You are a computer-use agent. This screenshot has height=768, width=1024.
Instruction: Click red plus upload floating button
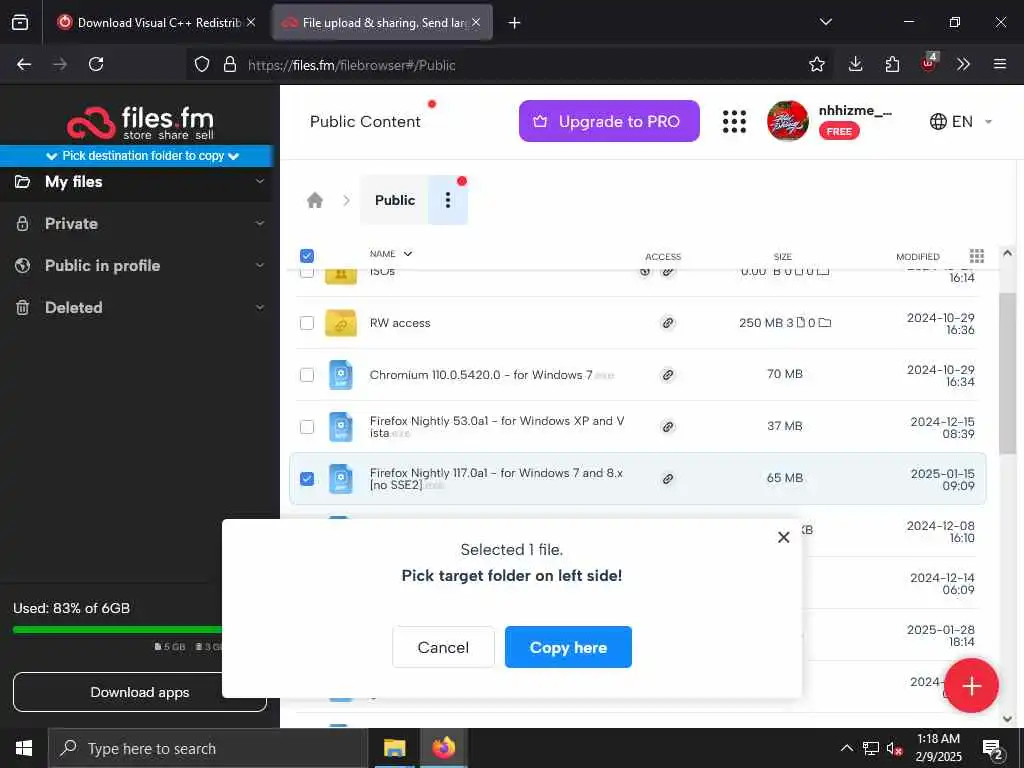click(971, 686)
